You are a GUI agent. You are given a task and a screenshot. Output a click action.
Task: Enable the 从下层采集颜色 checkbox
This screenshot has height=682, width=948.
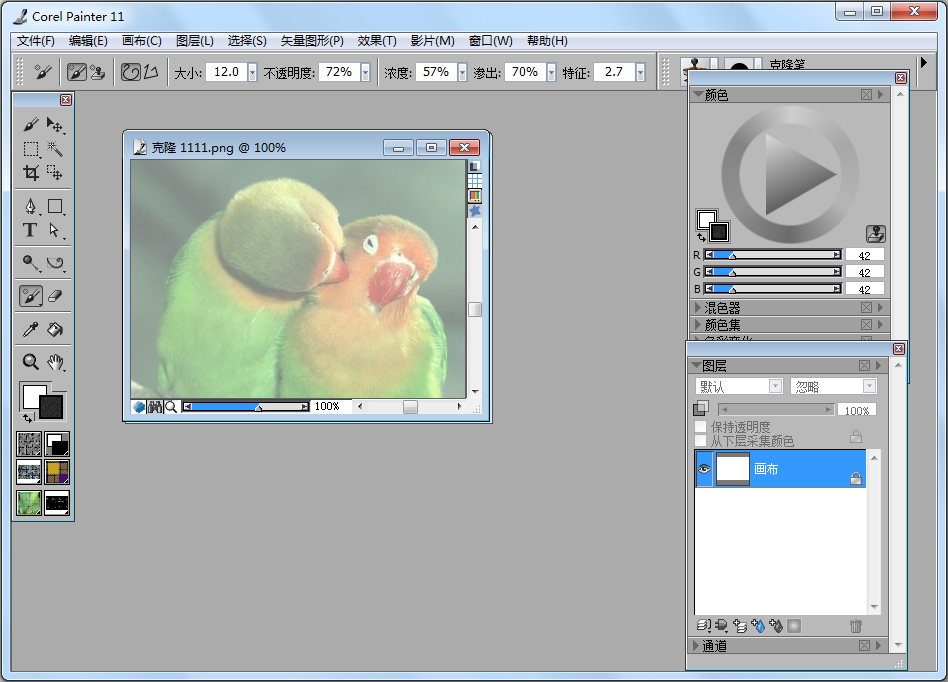click(699, 437)
